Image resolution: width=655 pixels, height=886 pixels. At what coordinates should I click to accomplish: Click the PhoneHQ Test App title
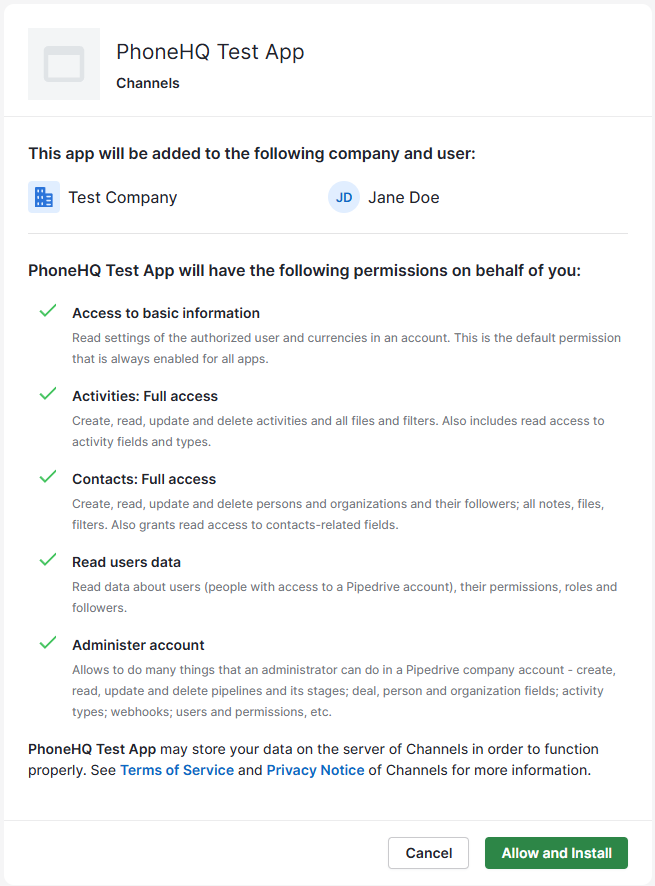tap(210, 52)
